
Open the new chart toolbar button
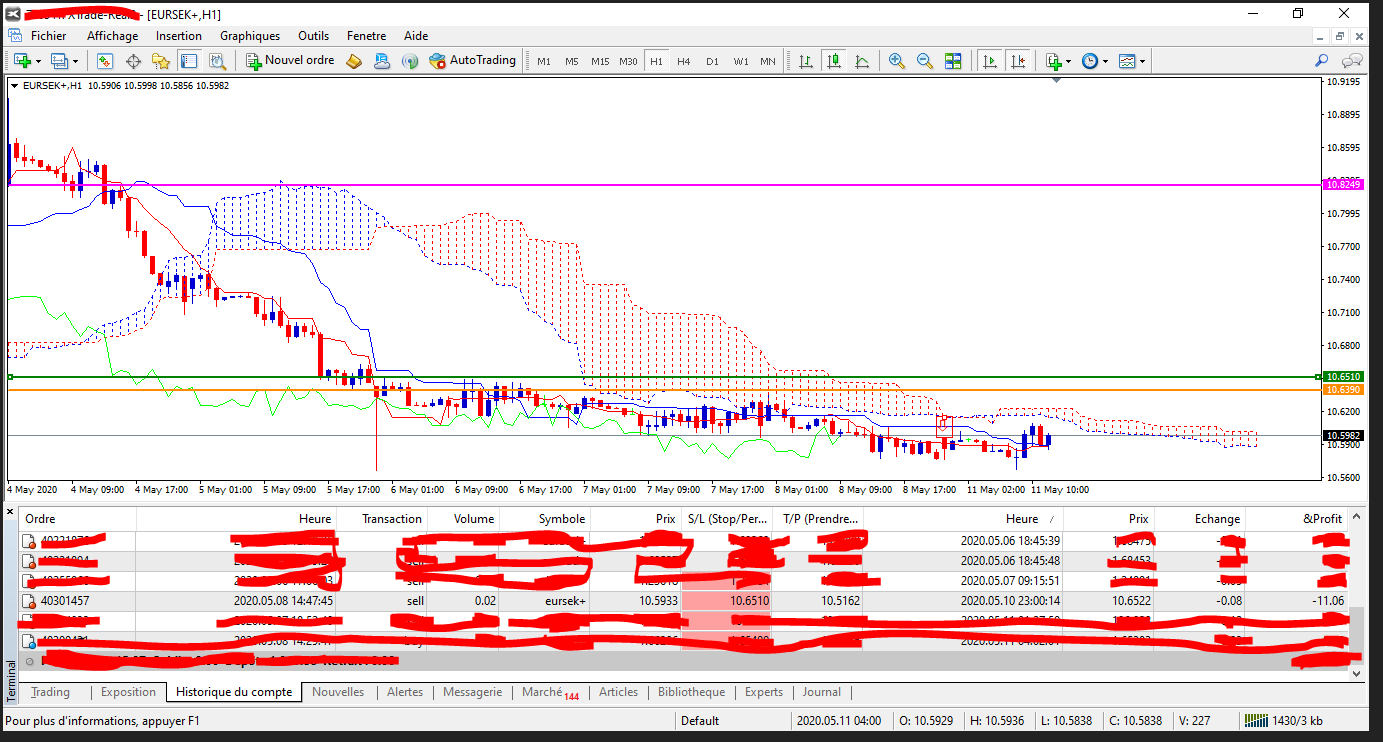click(22, 61)
